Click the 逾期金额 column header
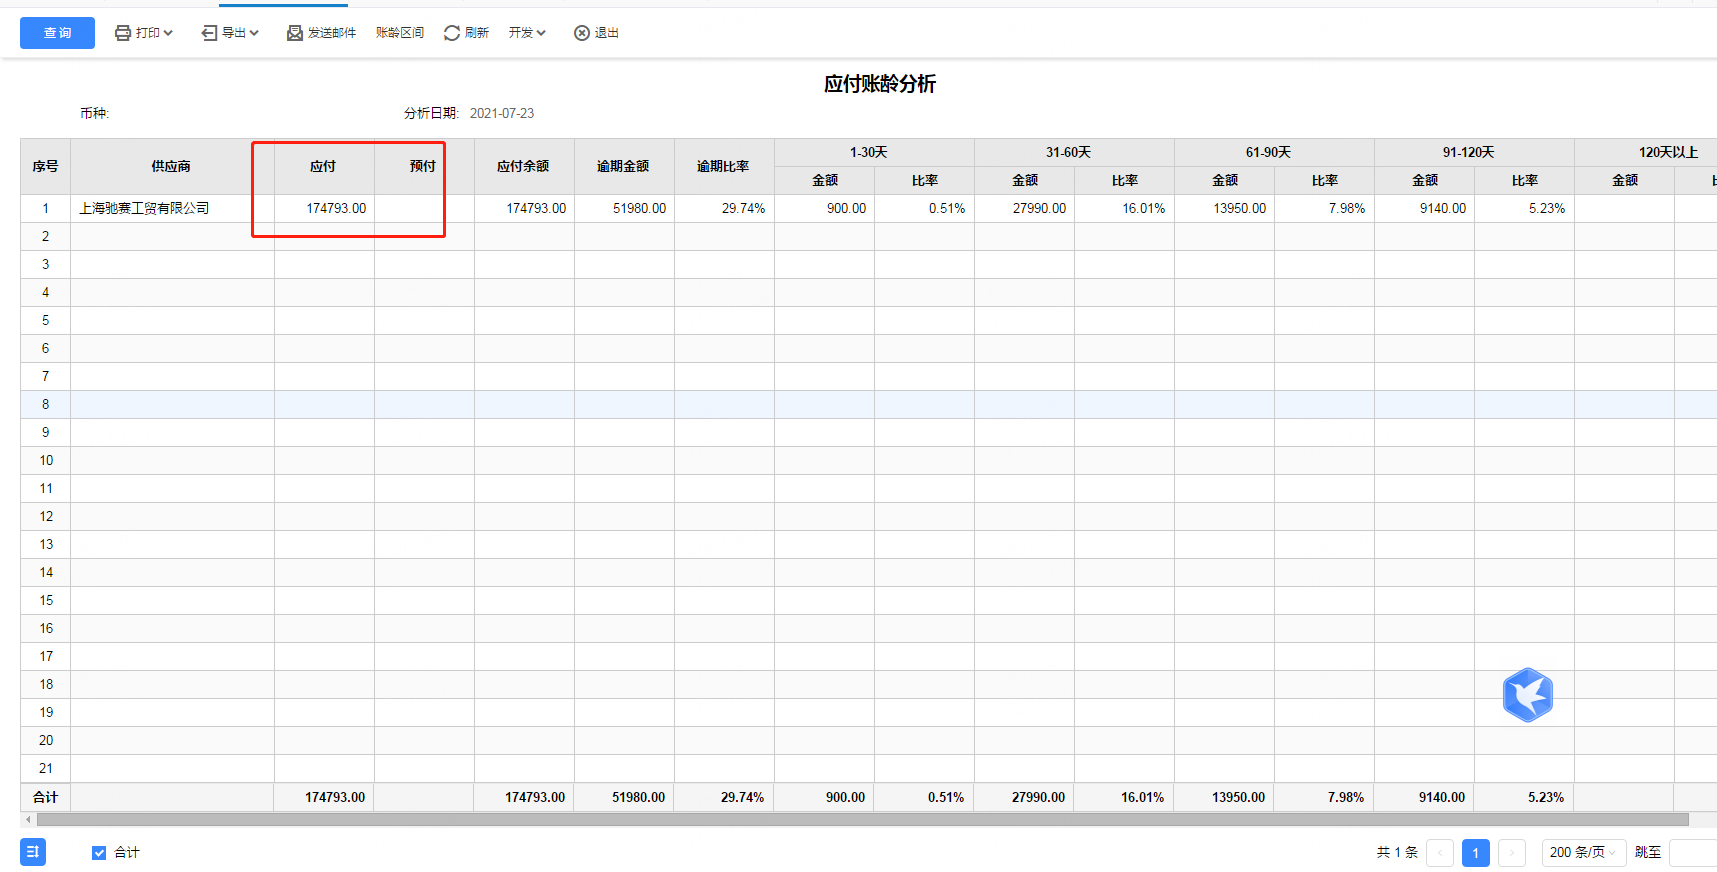 (x=623, y=166)
